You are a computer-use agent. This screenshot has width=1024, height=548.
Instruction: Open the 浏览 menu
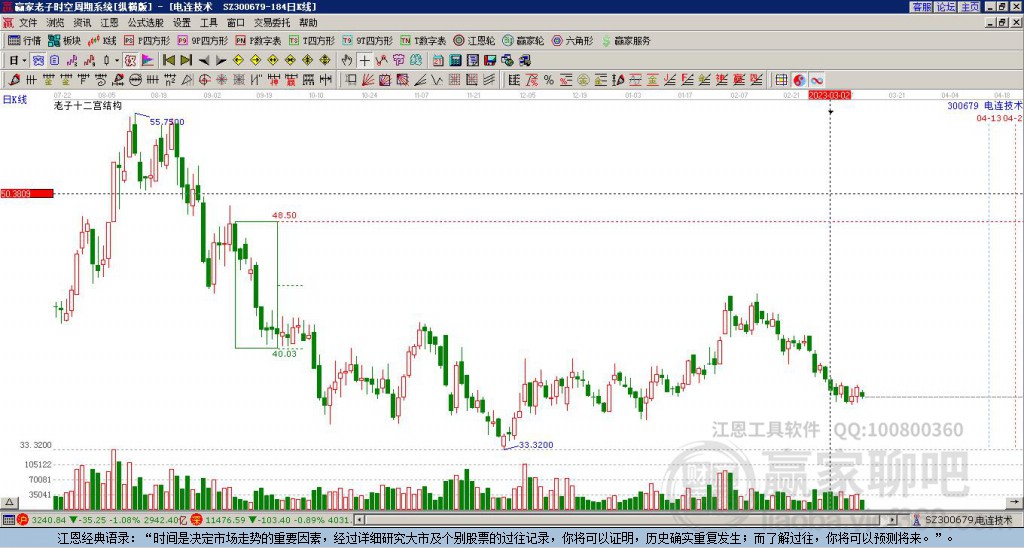coord(56,23)
